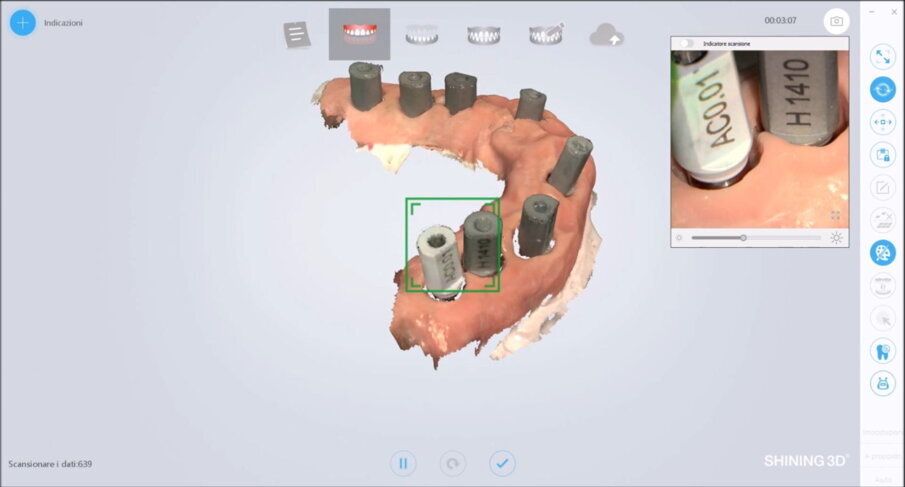Select the upper jaw scan step
Screen dimensions: 905x487
tap(360, 34)
